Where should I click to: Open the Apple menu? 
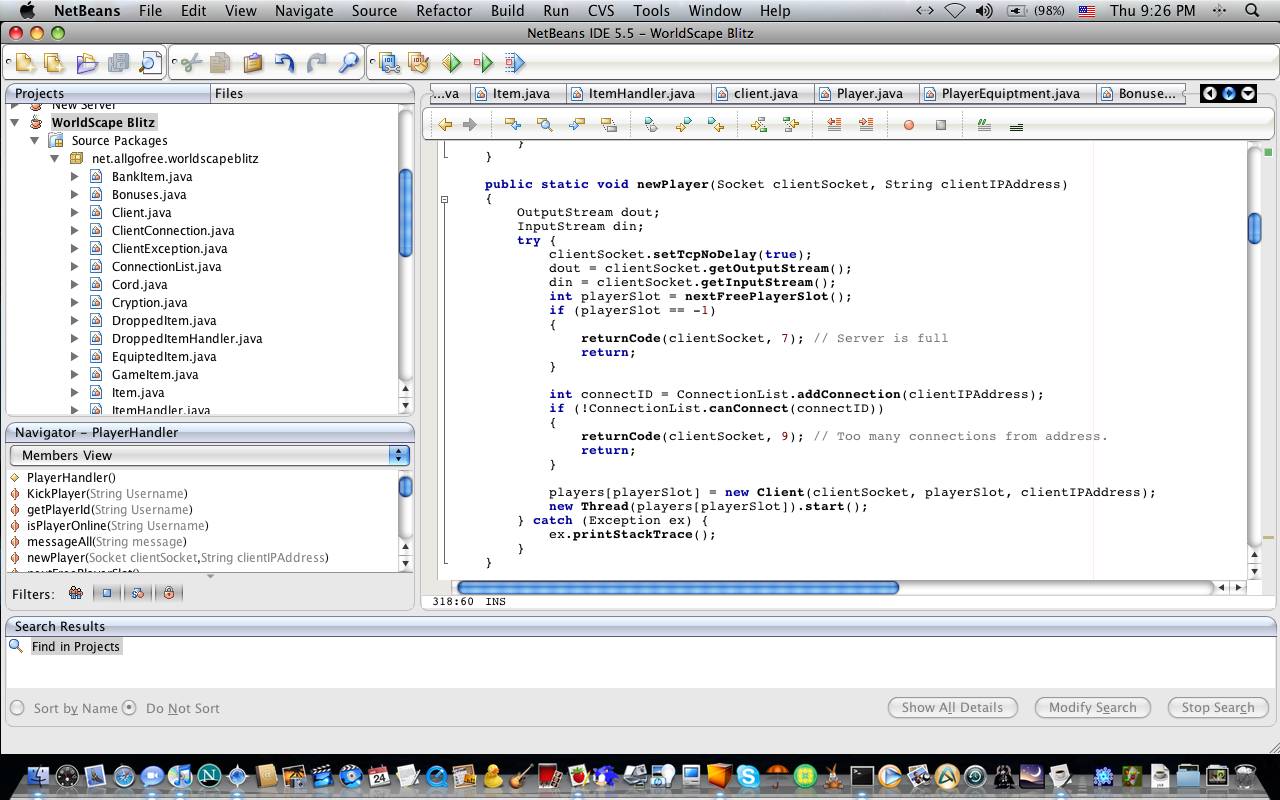27,11
